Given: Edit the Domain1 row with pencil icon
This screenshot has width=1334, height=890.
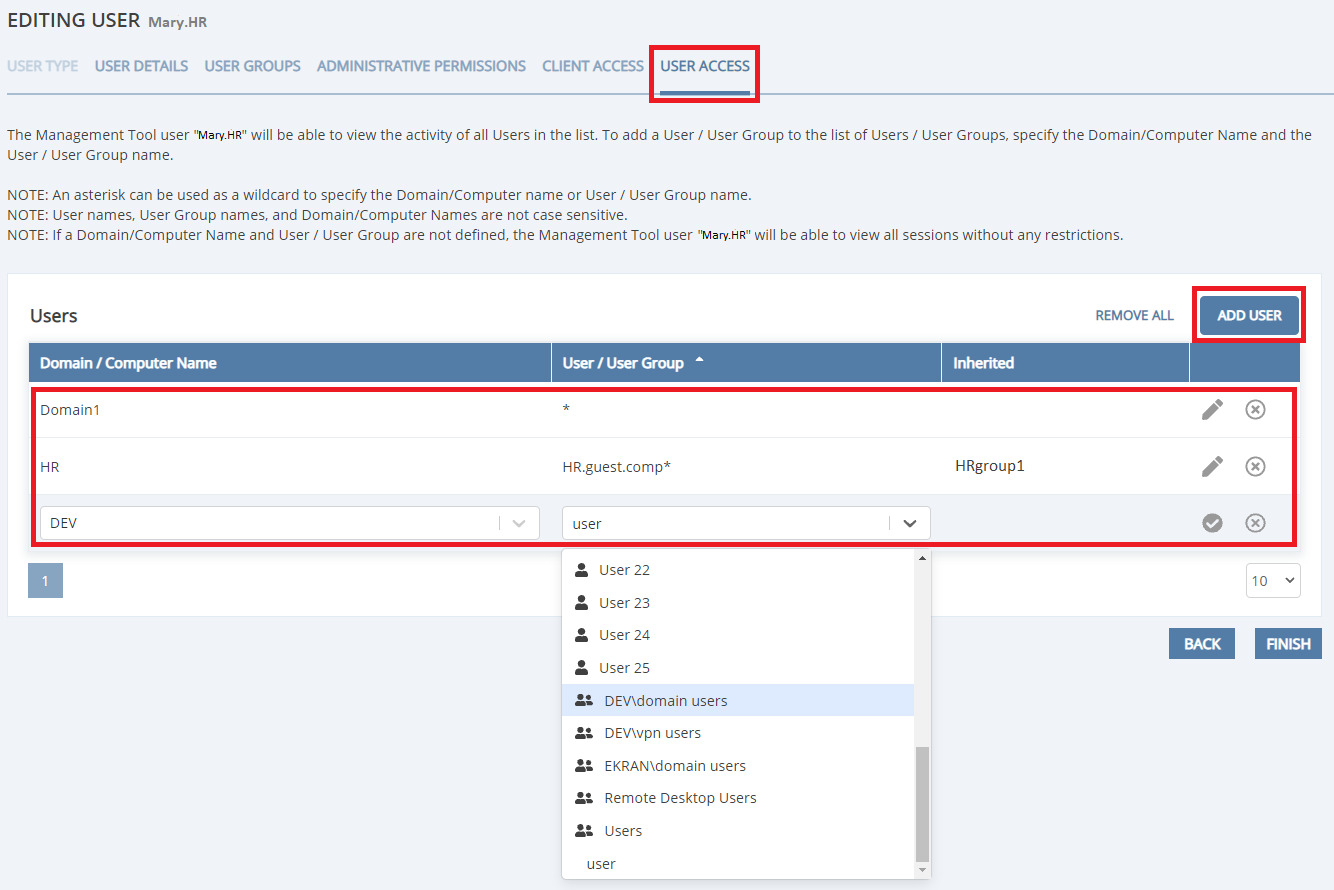Looking at the screenshot, I should click(x=1212, y=410).
